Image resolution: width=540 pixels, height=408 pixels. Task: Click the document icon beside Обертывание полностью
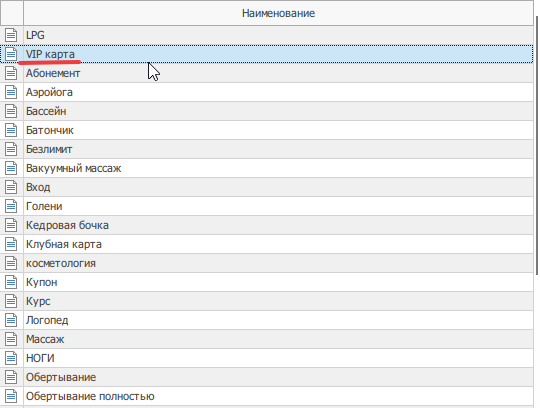[11, 396]
